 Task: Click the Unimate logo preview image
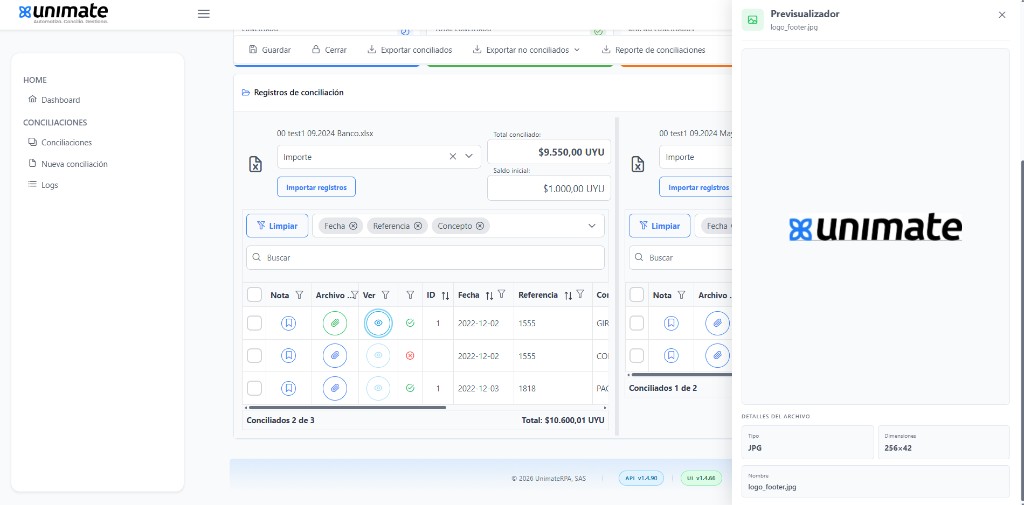tap(875, 229)
